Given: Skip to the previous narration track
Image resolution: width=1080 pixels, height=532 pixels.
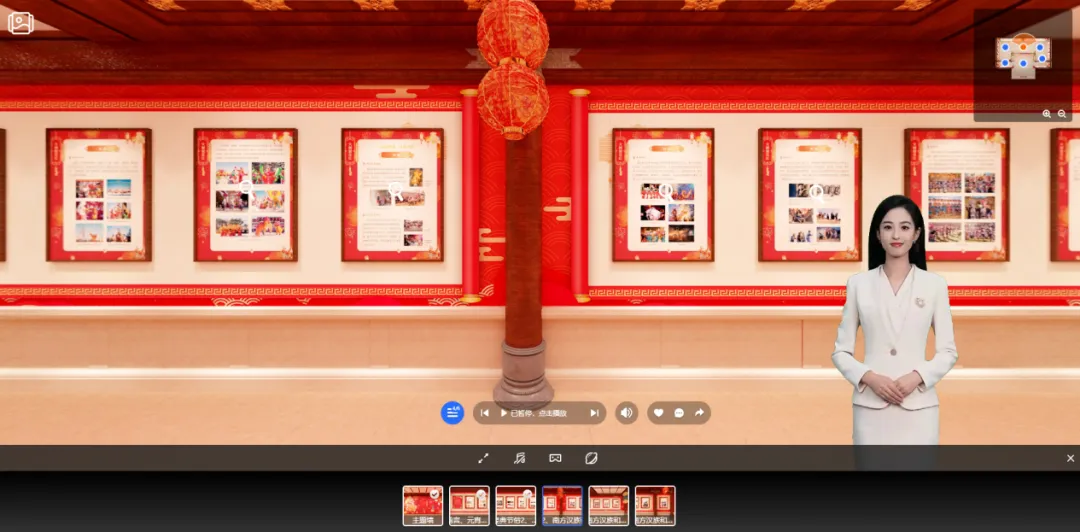Looking at the screenshot, I should click(x=484, y=413).
